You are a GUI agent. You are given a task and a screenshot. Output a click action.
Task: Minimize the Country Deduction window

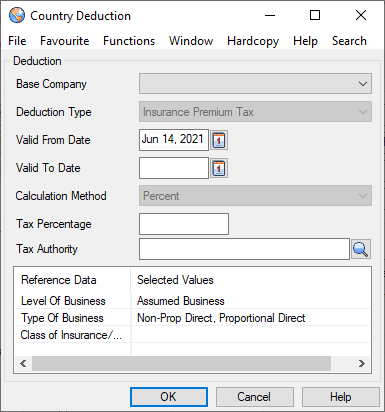coord(270,15)
